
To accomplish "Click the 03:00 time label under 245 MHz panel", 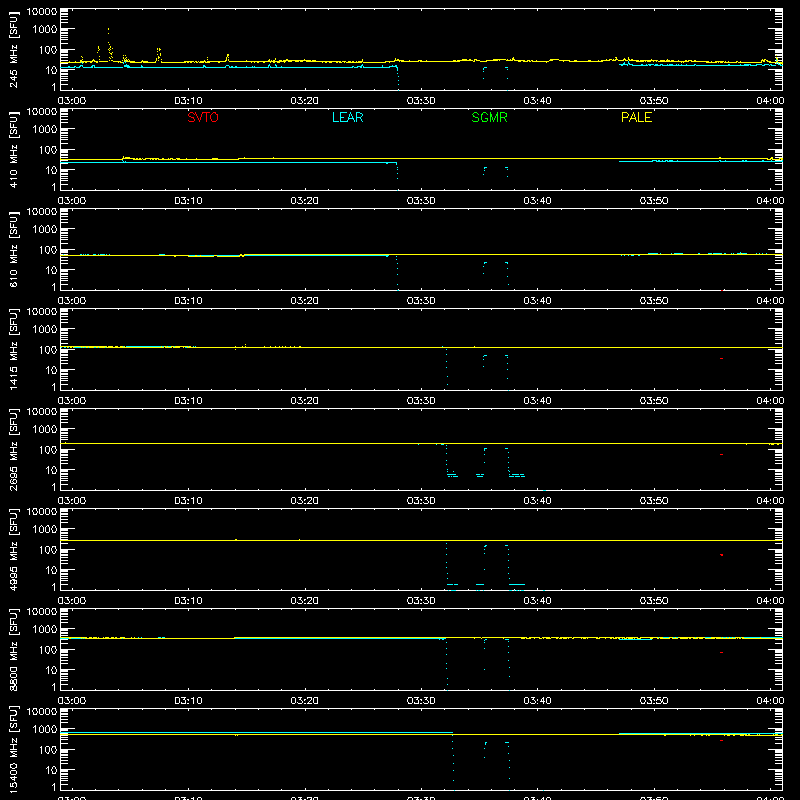I will click(72, 101).
